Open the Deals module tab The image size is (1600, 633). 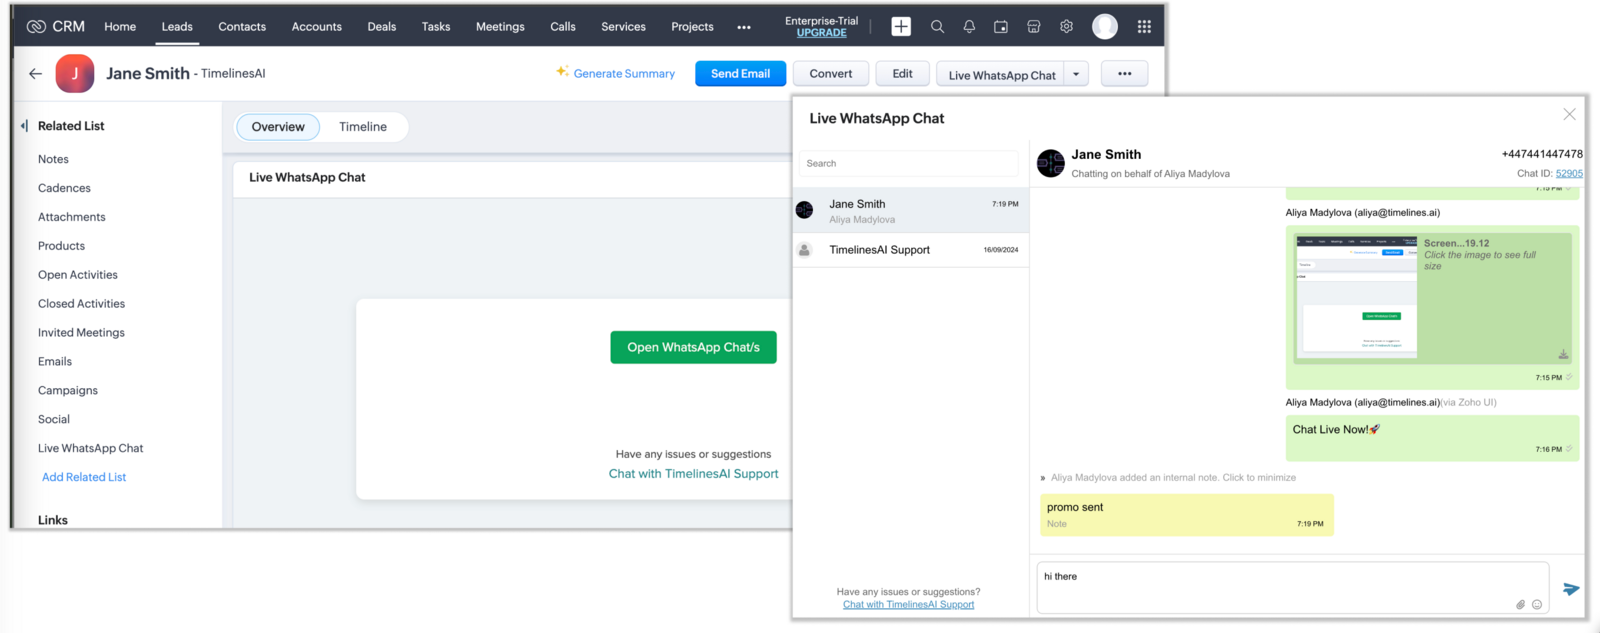(x=381, y=27)
